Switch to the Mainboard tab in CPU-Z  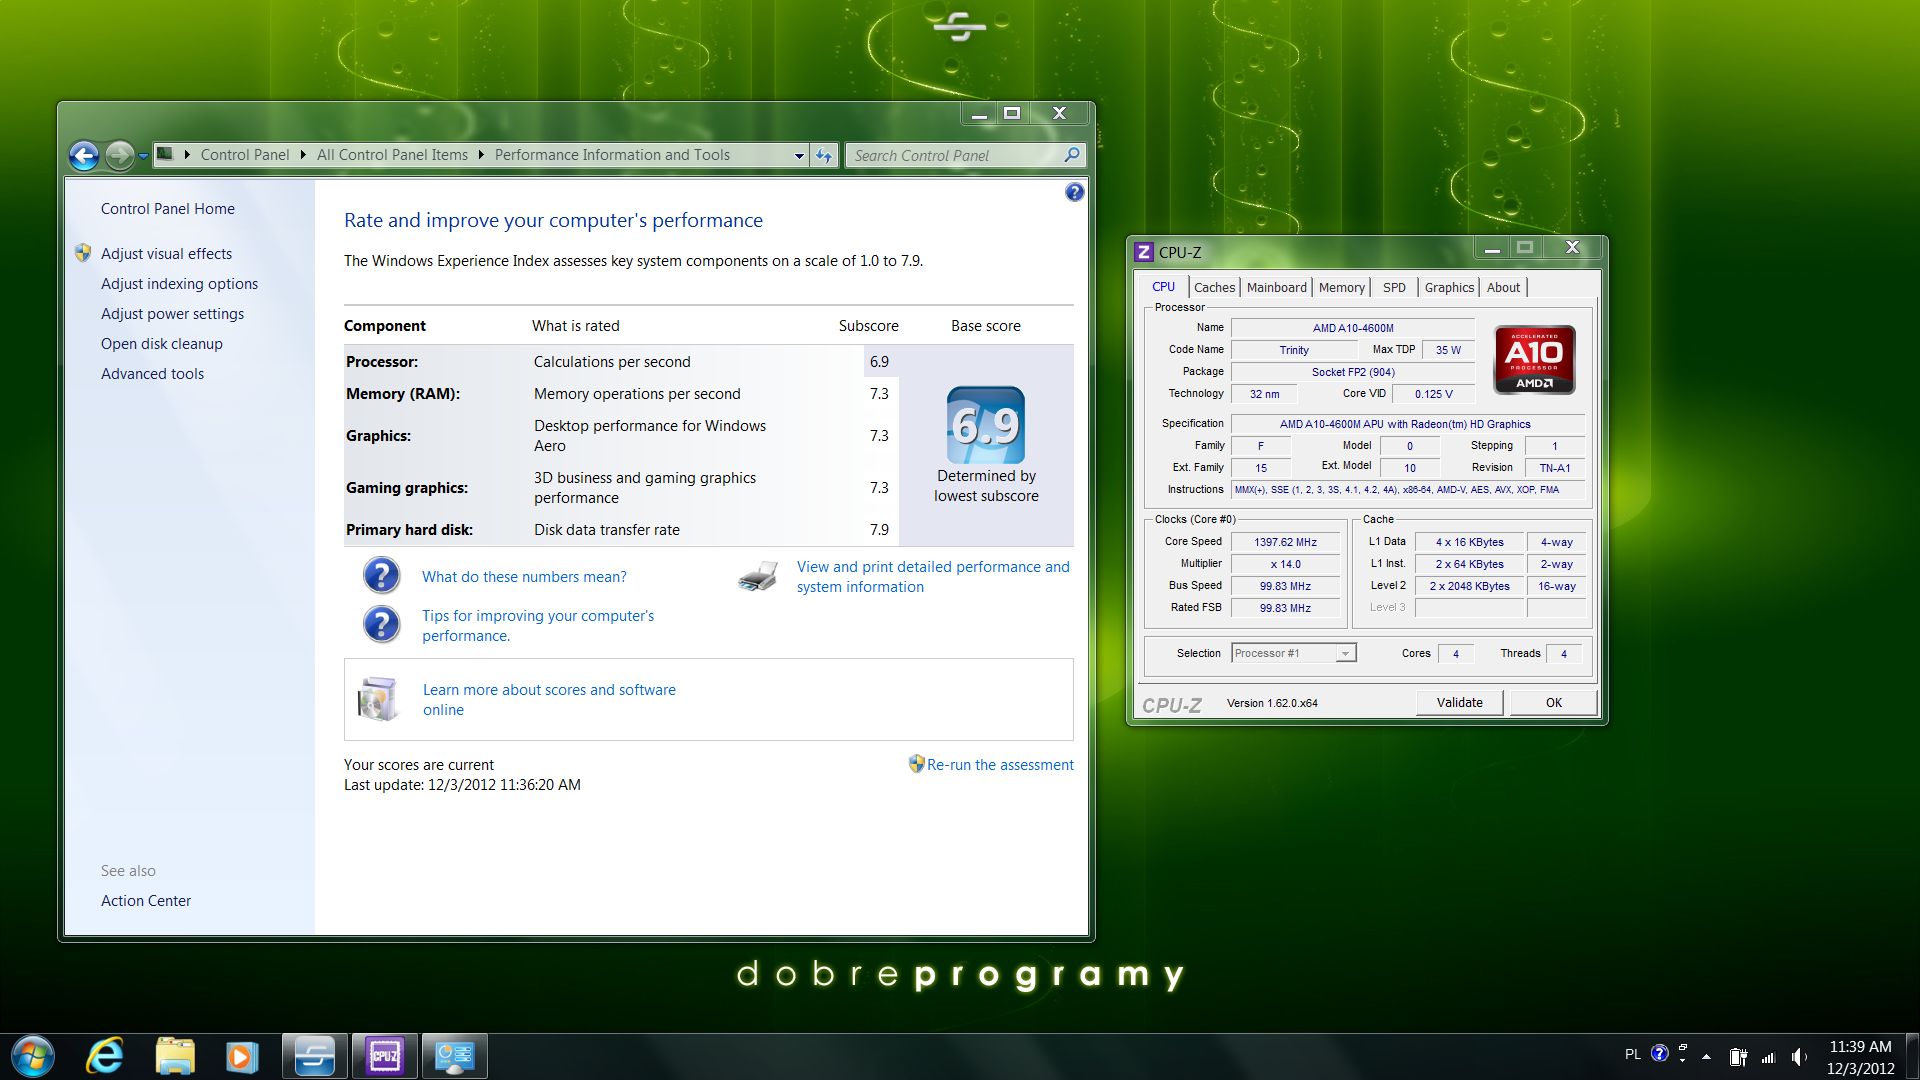pos(1276,287)
